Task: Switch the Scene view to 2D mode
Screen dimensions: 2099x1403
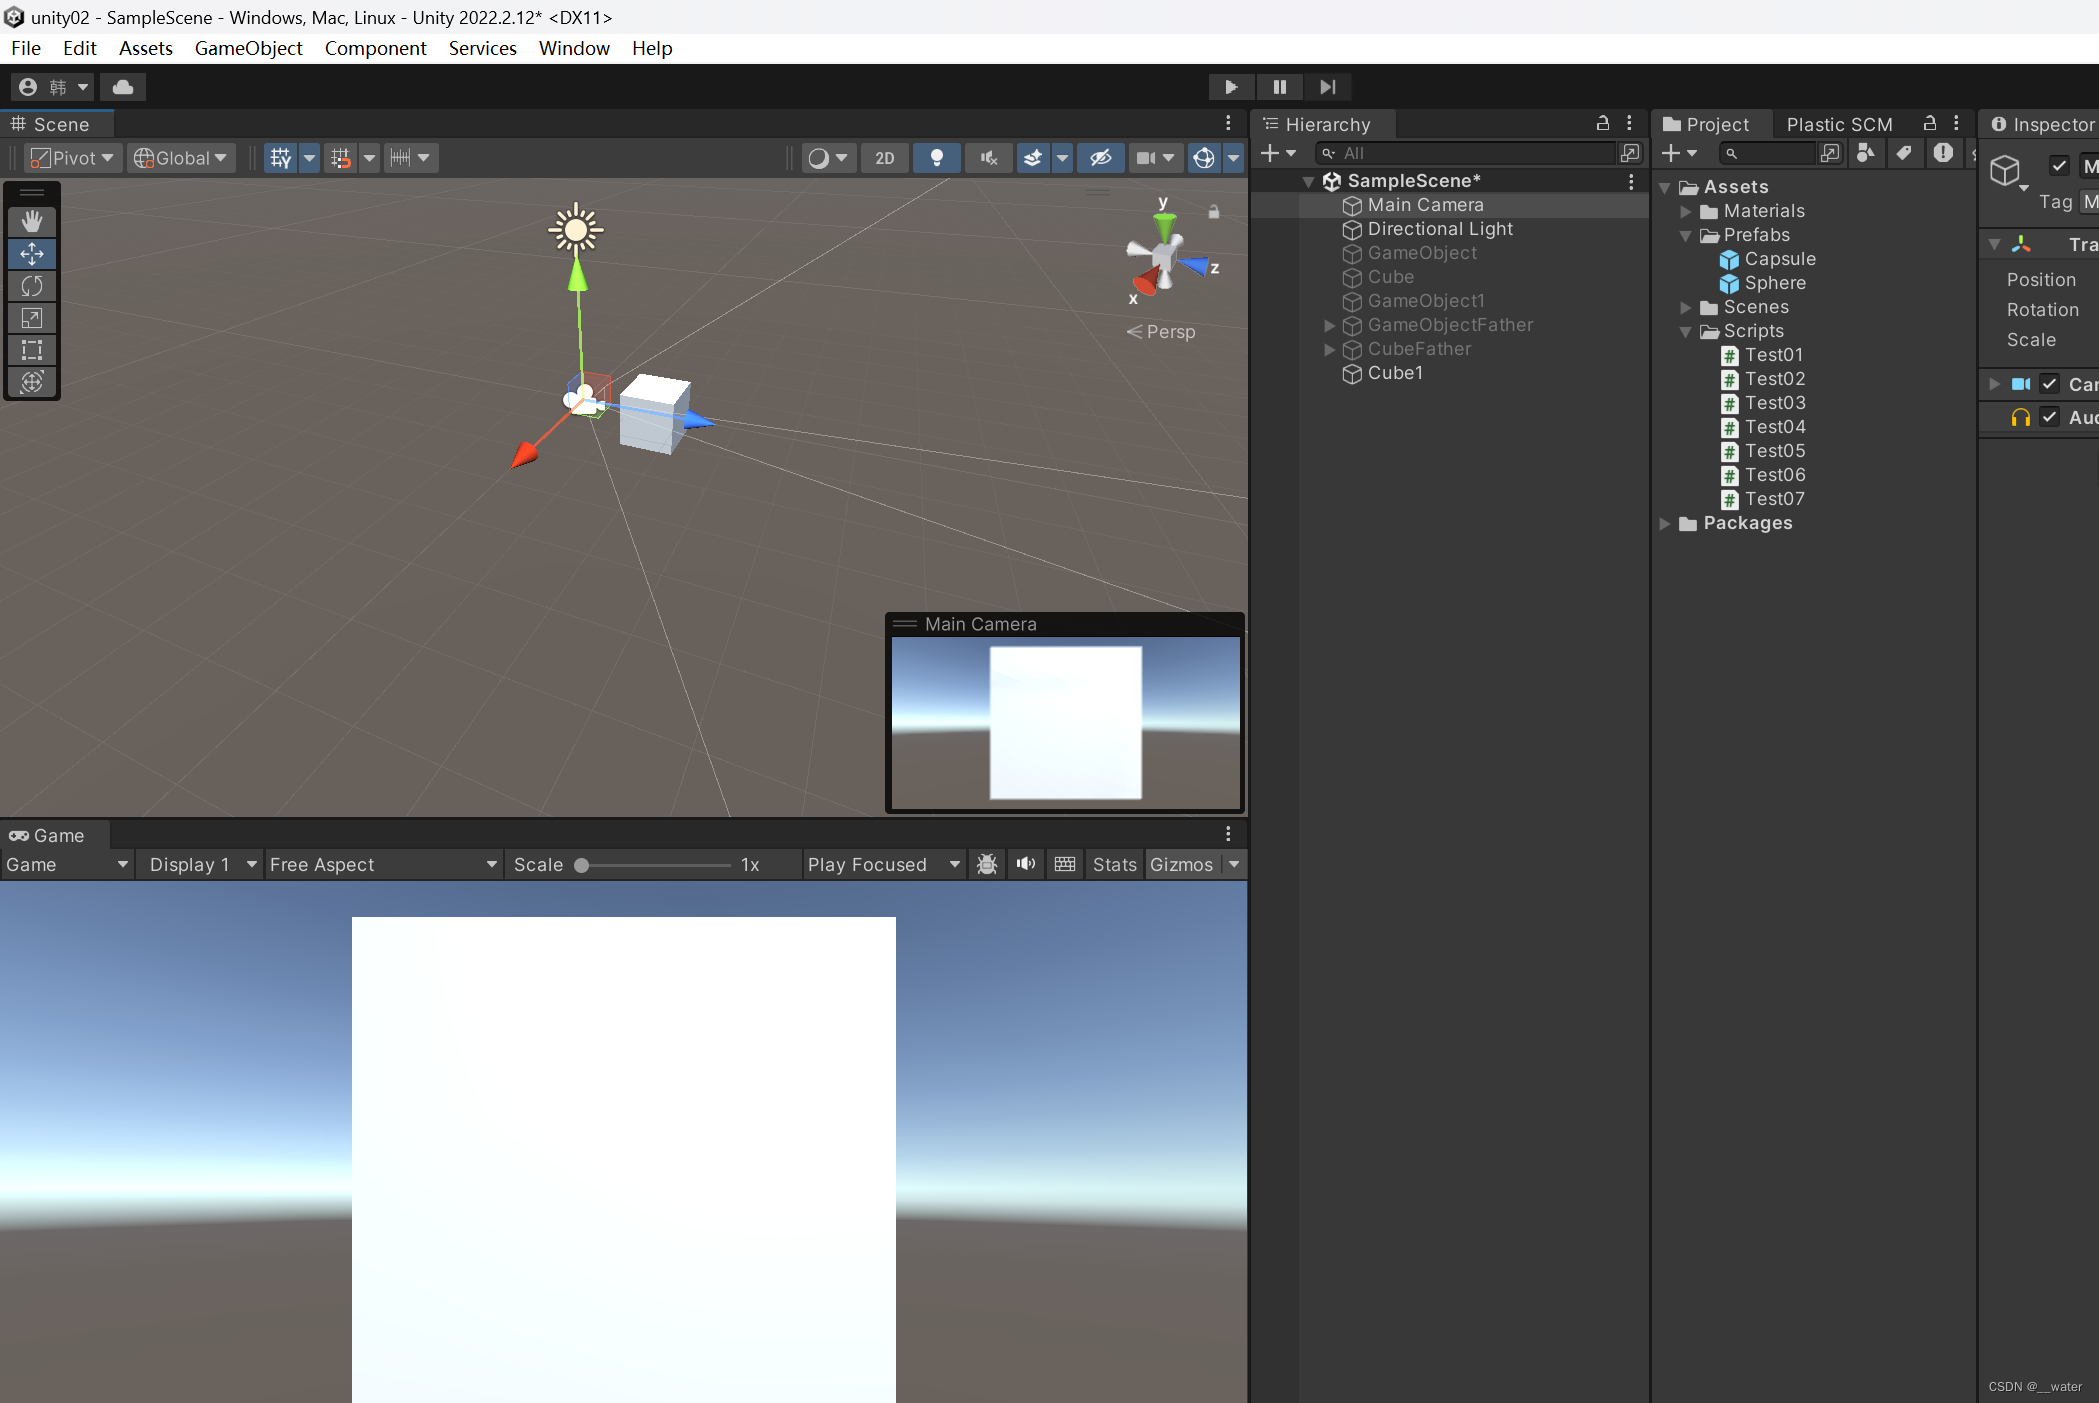Action: (x=884, y=158)
